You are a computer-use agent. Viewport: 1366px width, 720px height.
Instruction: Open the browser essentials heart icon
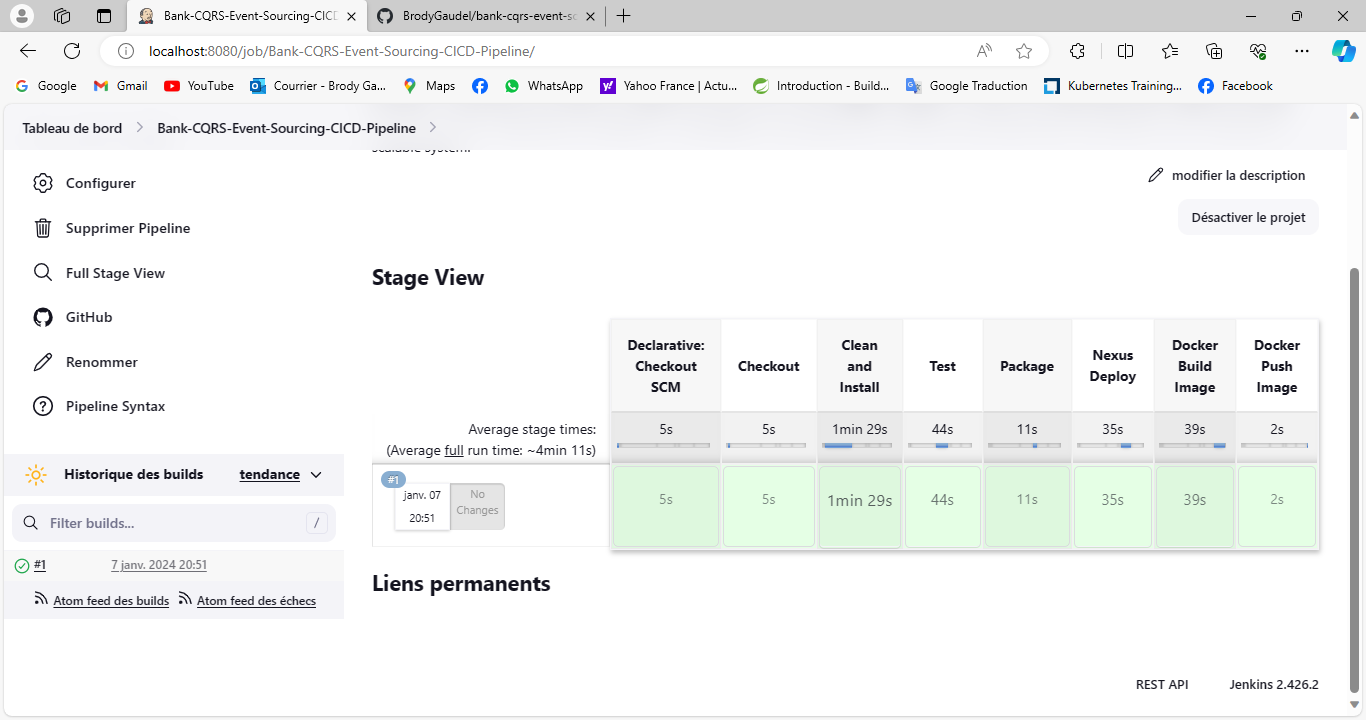click(1259, 51)
